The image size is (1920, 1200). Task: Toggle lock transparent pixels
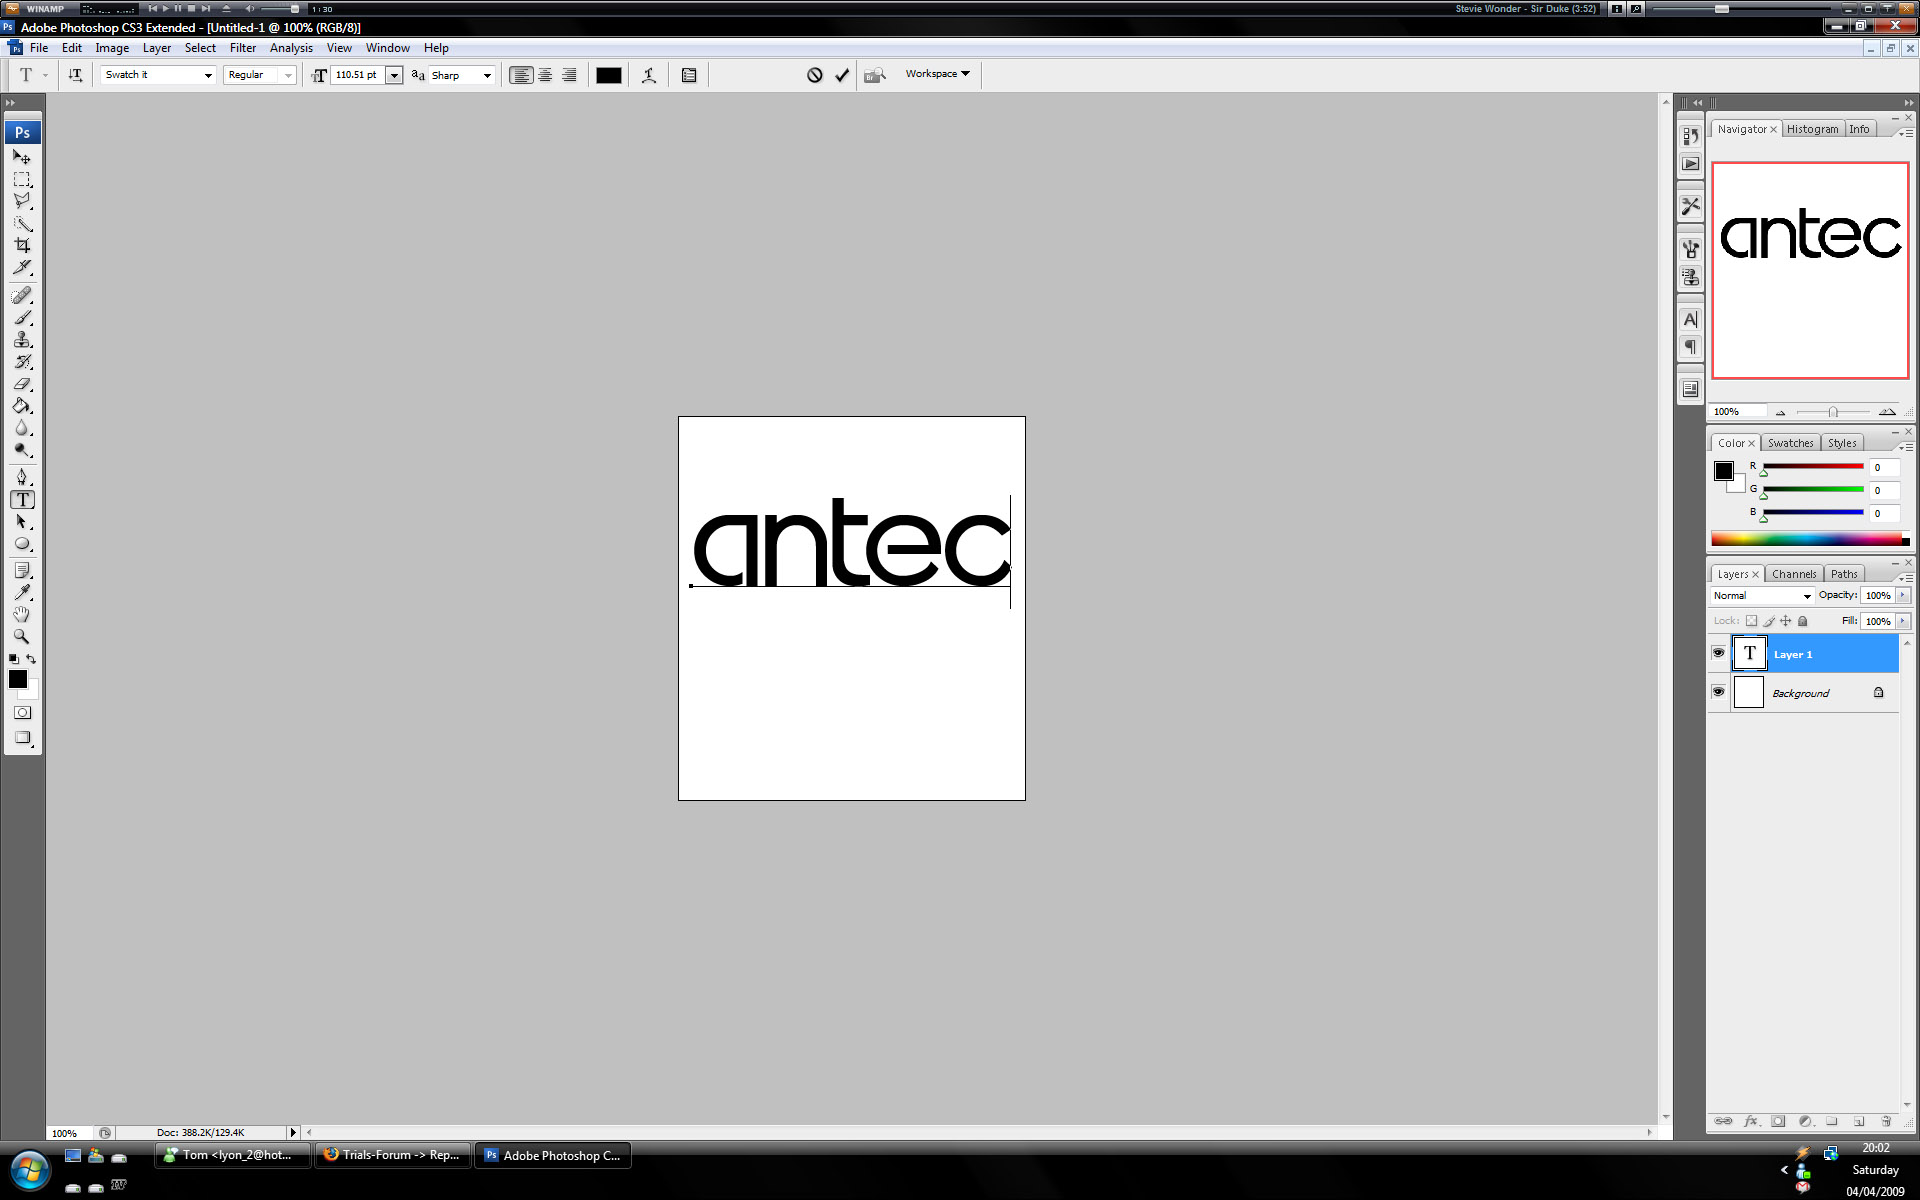pos(1751,621)
